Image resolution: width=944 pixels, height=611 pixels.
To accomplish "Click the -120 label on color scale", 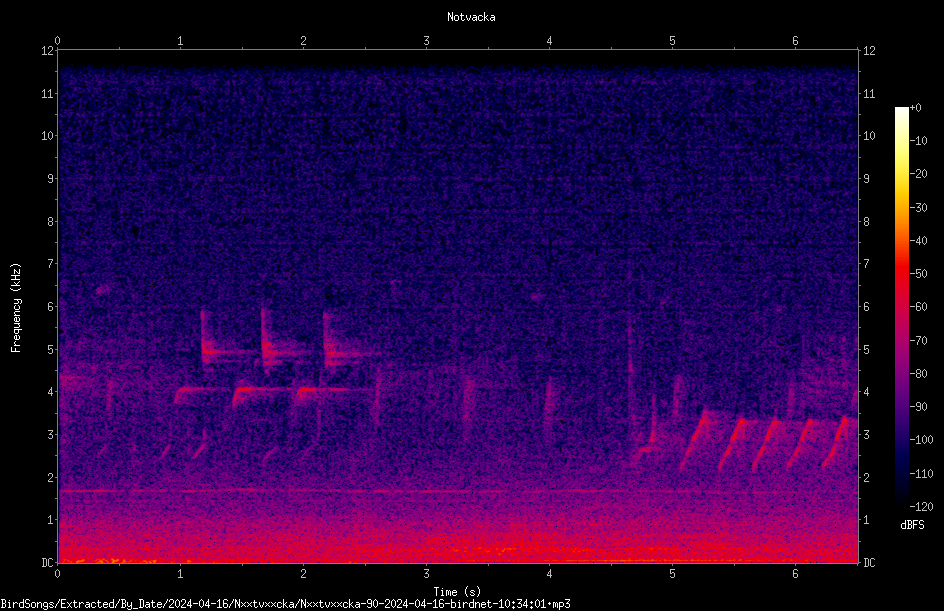I will tap(921, 506).
